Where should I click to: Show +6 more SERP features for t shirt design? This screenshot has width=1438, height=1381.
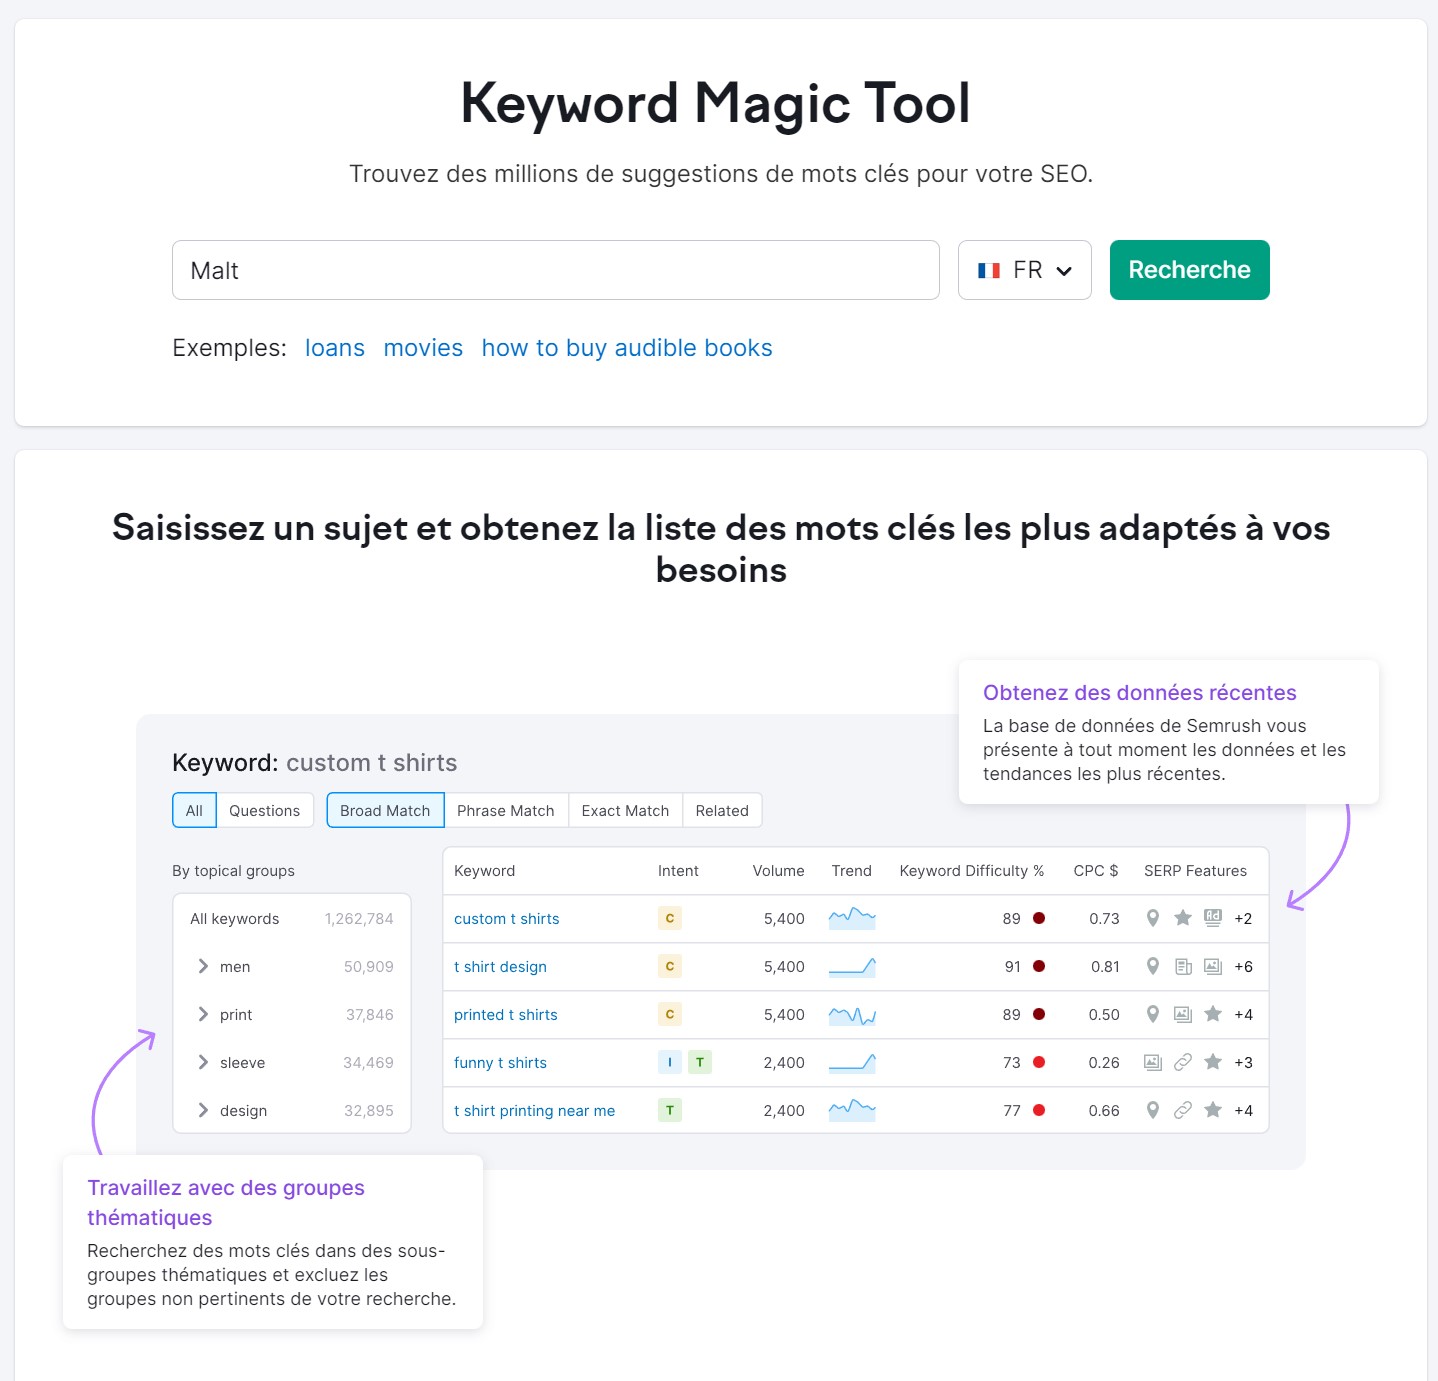pos(1243,966)
